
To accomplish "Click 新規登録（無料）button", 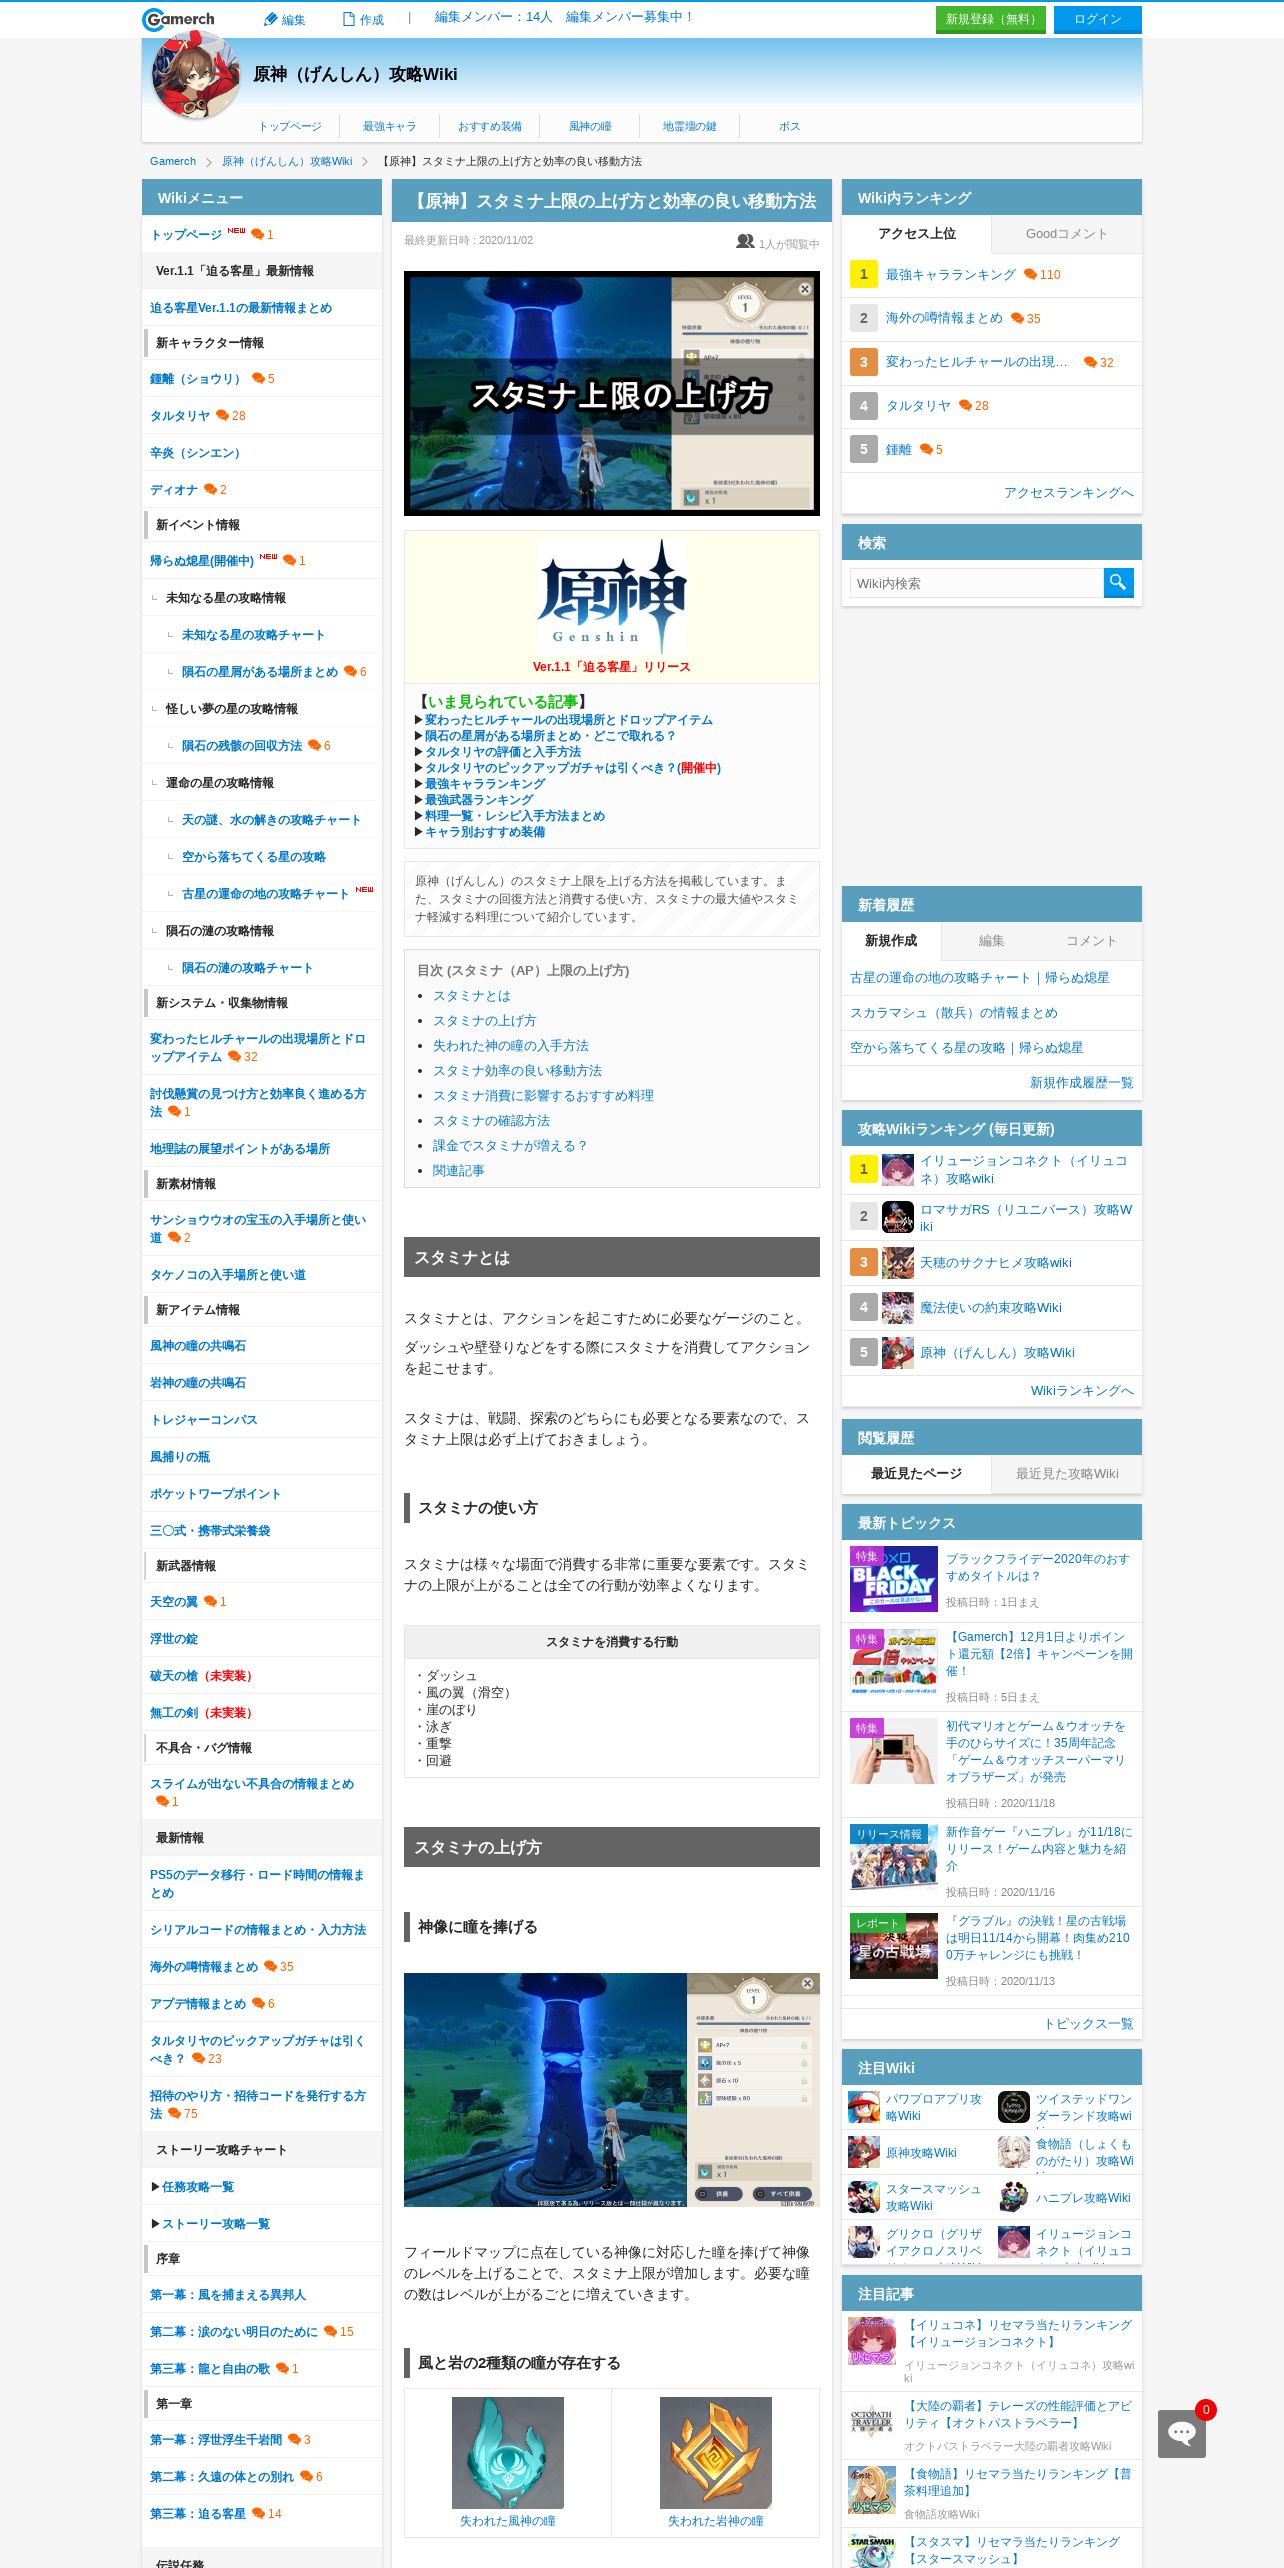I will (x=991, y=19).
